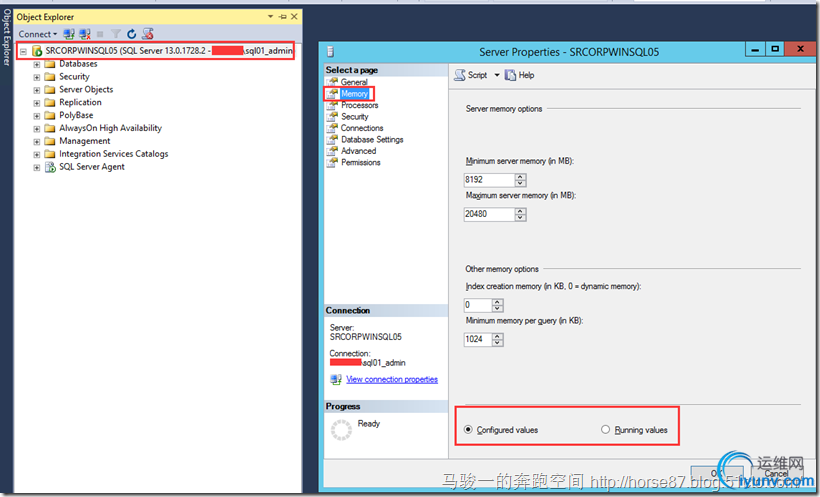Click the Connections page icon

[333, 128]
